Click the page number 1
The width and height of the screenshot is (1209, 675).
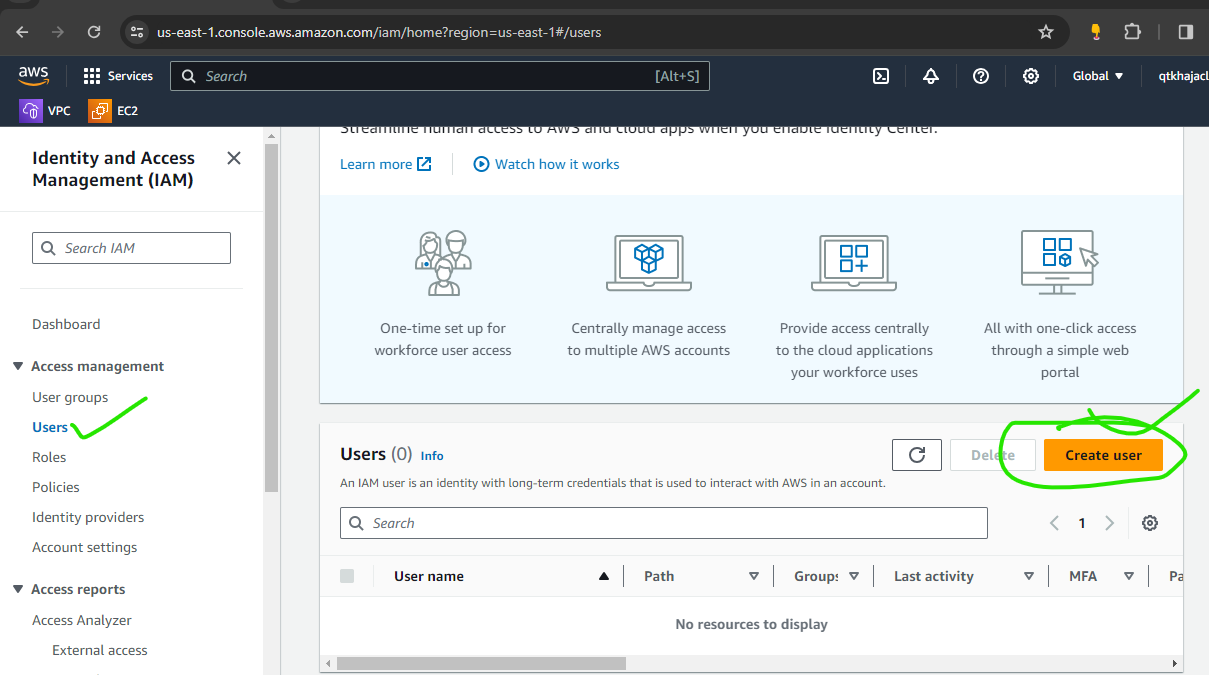point(1082,523)
